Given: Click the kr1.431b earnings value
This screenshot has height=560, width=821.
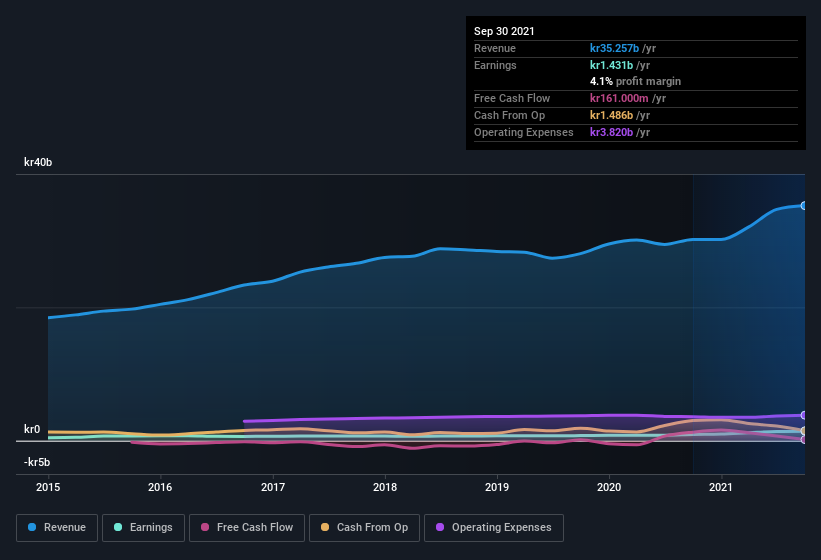Looking at the screenshot, I should coord(611,65).
